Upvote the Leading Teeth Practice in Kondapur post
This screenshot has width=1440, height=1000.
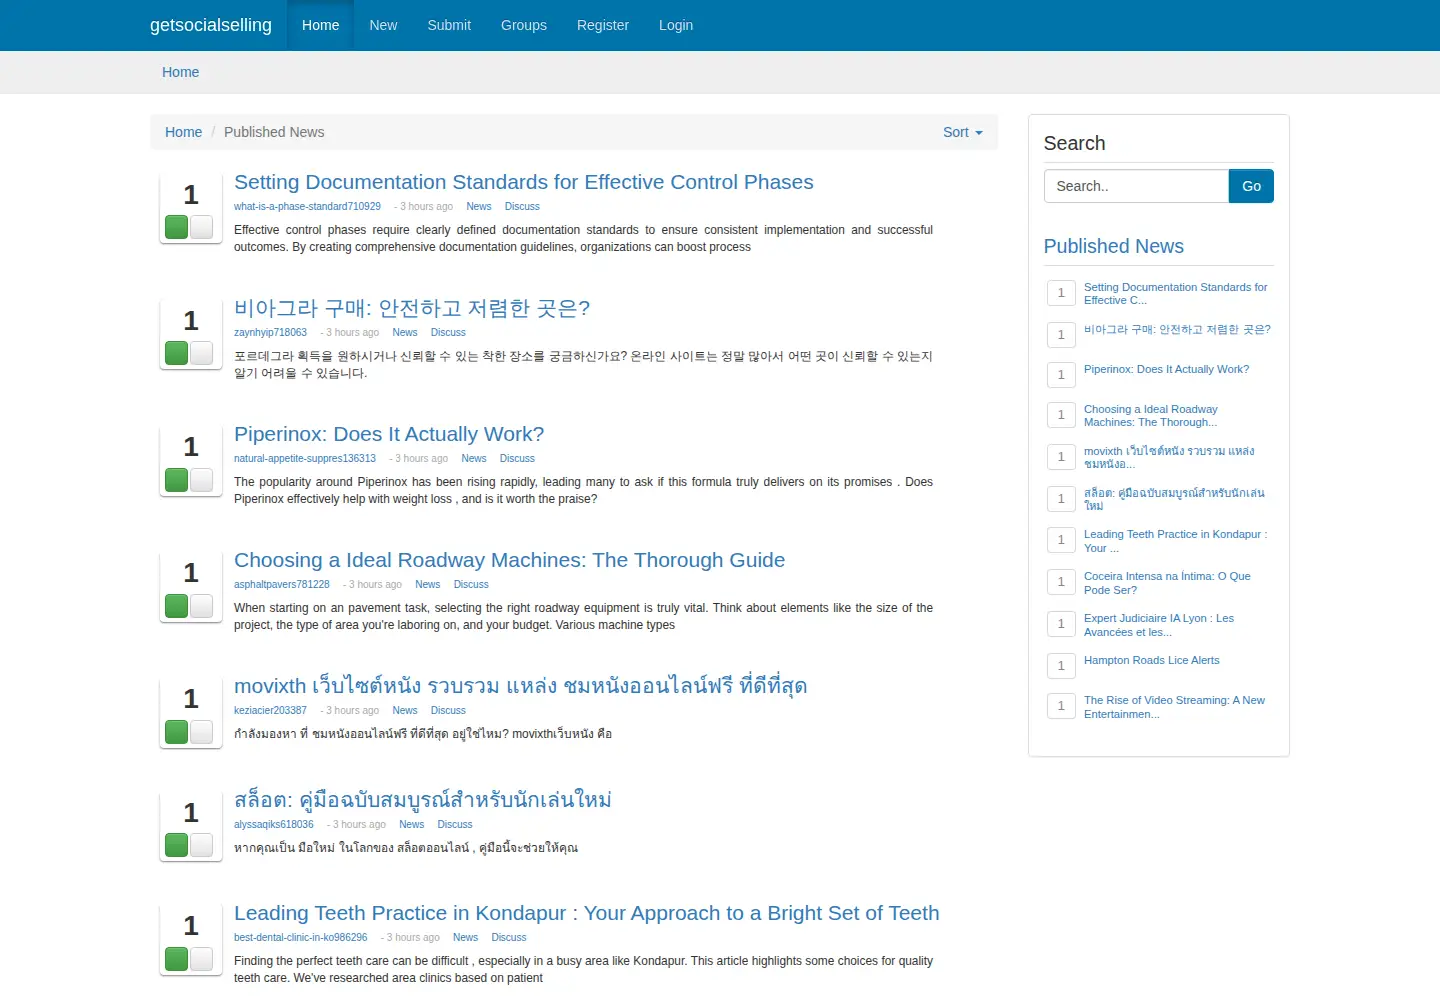[x=177, y=958]
